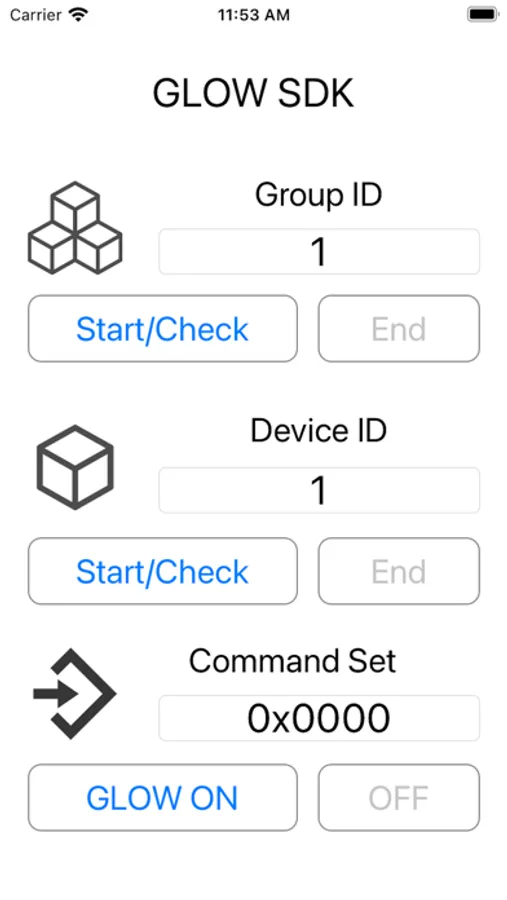This screenshot has width=507, height=900.
Task: Tap the single cube Device icon
Action: tap(75, 467)
